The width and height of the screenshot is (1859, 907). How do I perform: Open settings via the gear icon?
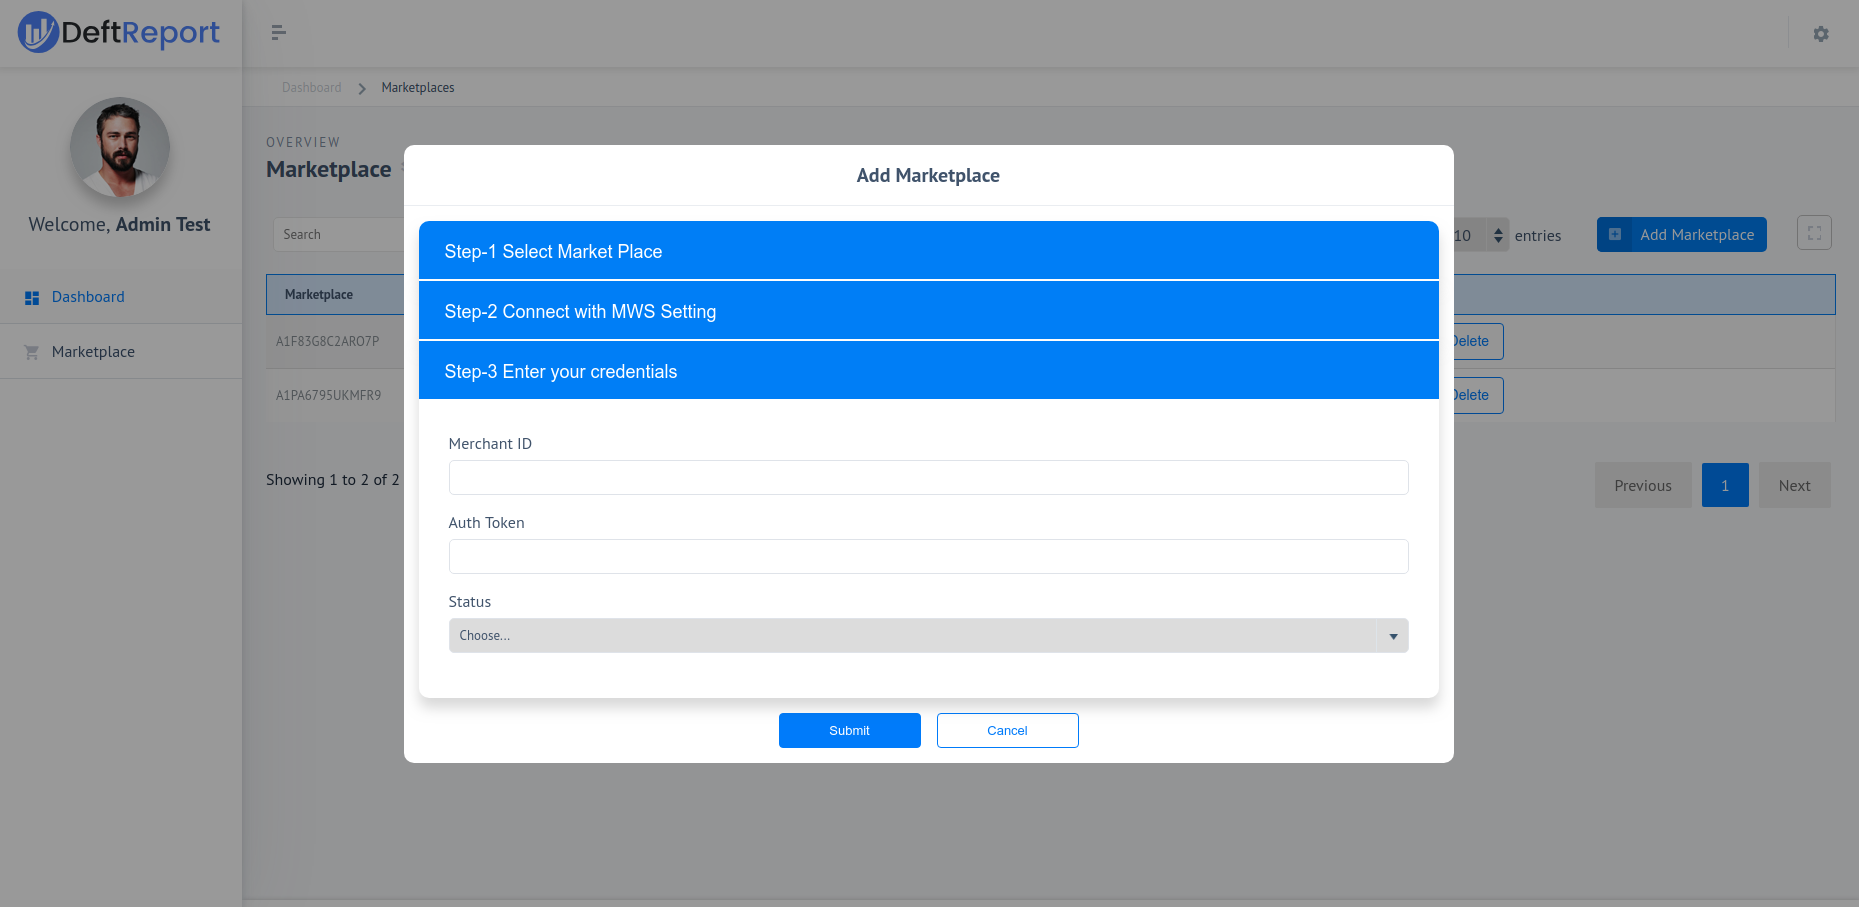pyautogui.click(x=1821, y=34)
